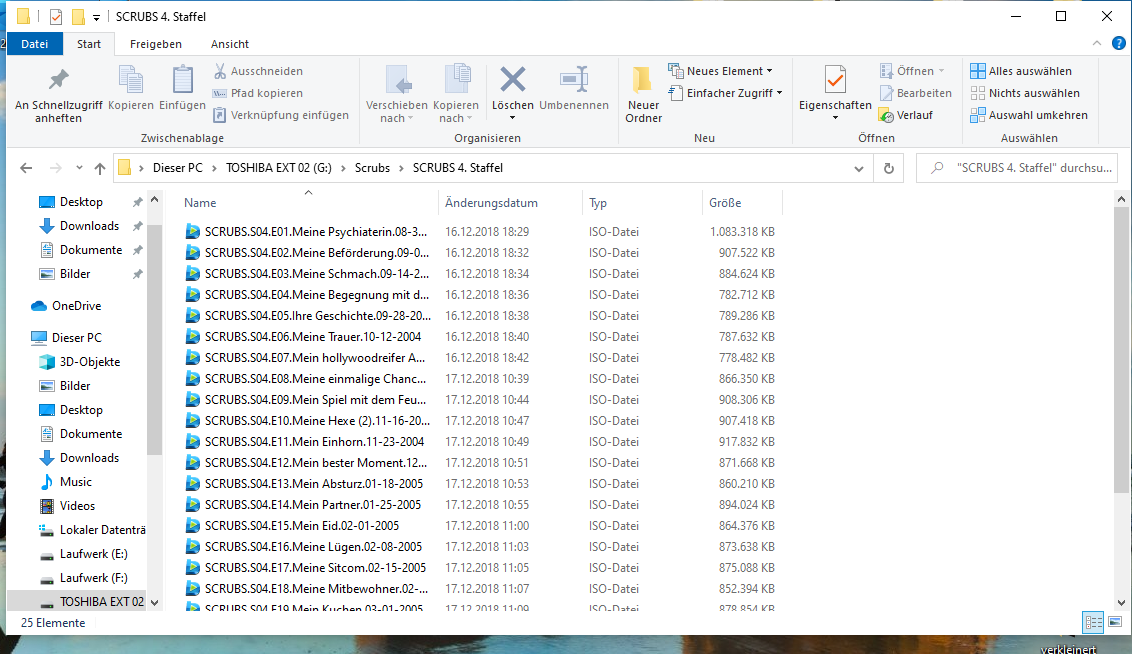
Task: Switch to large icons view
Action: tap(1115, 622)
